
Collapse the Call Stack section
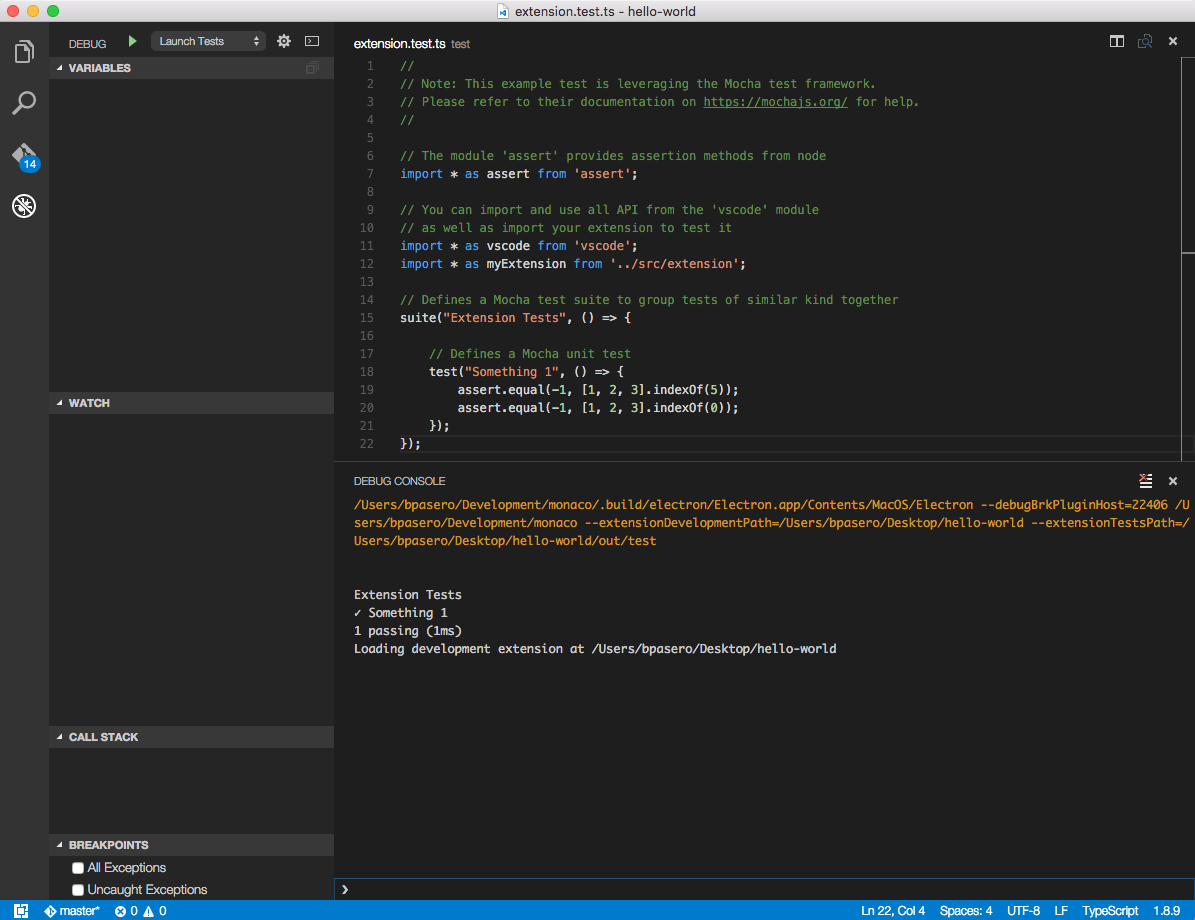[103, 737]
